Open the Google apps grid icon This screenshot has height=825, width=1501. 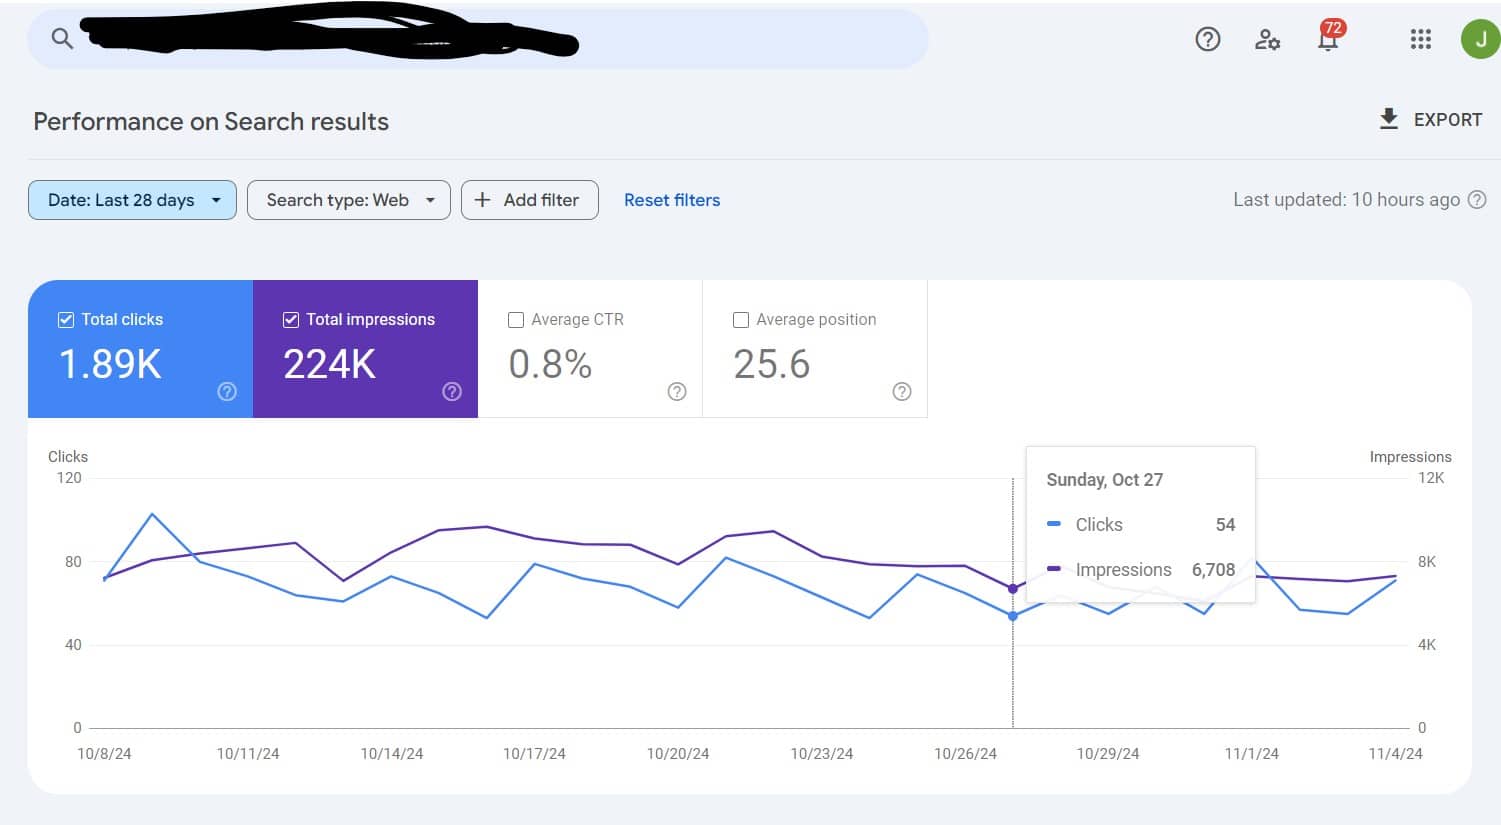pos(1420,39)
